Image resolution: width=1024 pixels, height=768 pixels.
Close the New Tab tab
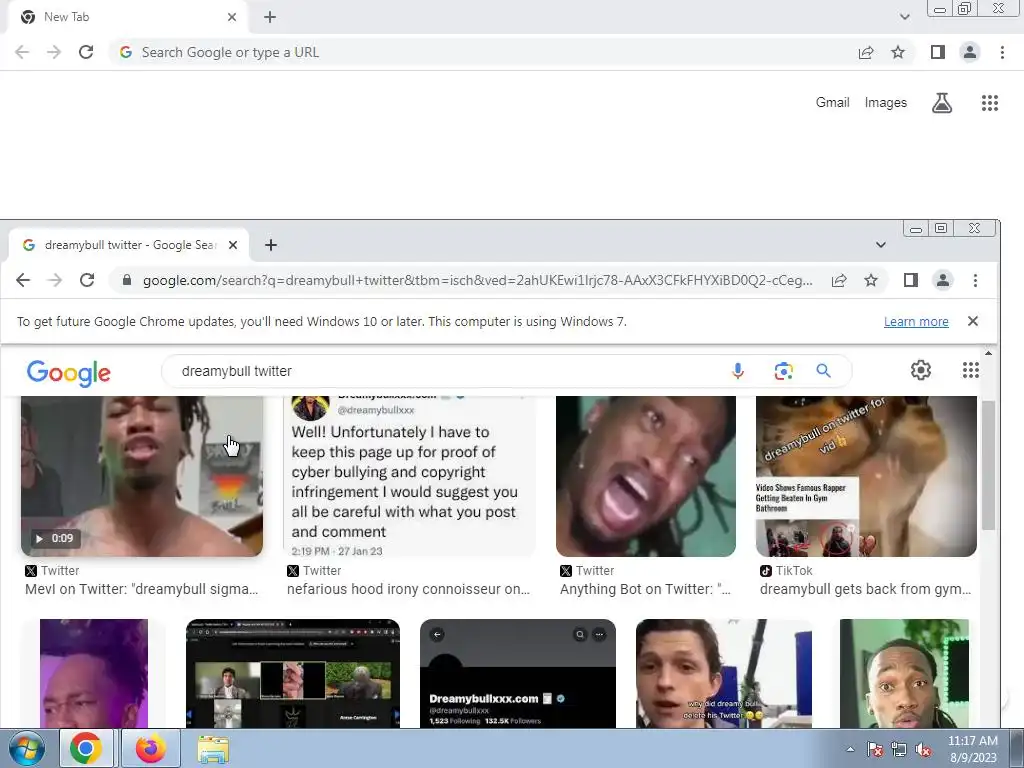(232, 17)
